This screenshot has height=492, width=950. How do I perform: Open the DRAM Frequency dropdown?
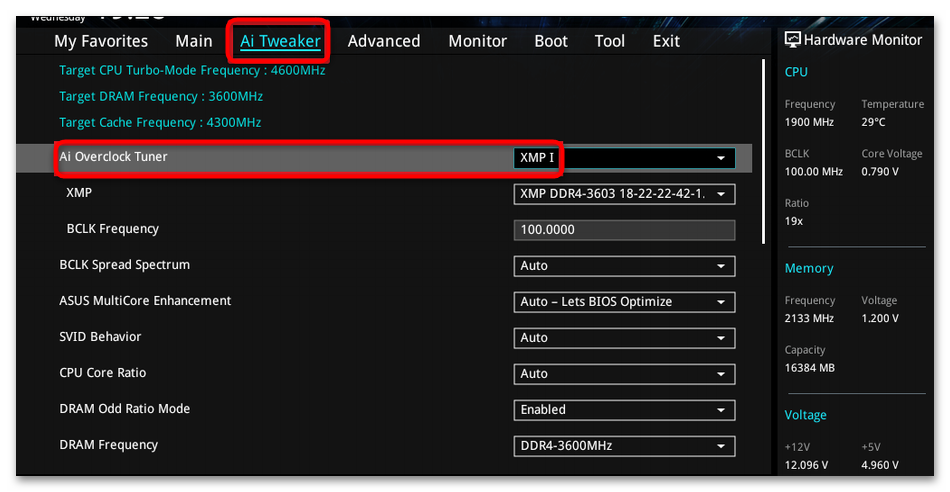pyautogui.click(x=624, y=446)
